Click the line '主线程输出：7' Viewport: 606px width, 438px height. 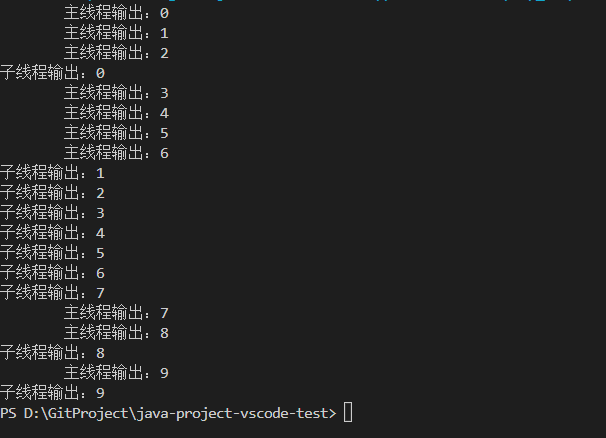116,313
